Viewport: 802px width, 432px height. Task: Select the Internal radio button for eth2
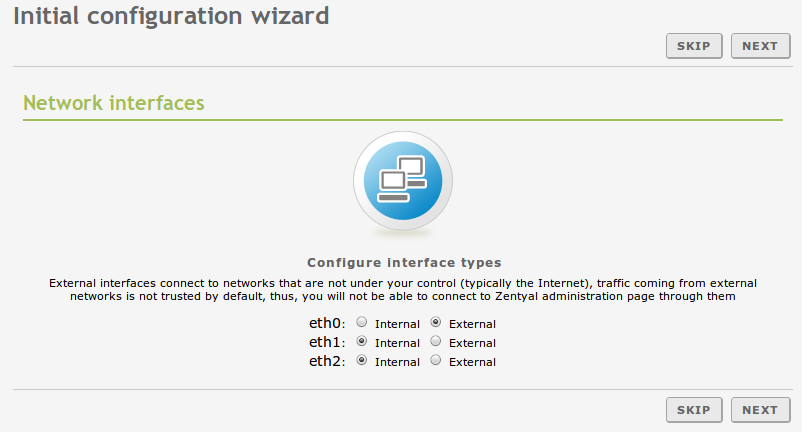click(362, 361)
